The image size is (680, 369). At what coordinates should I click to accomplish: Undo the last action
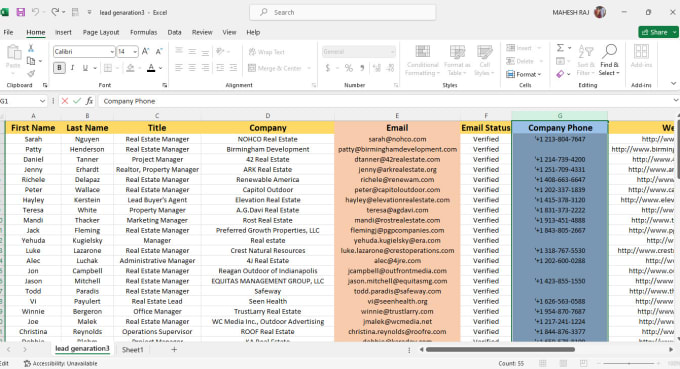36,12
